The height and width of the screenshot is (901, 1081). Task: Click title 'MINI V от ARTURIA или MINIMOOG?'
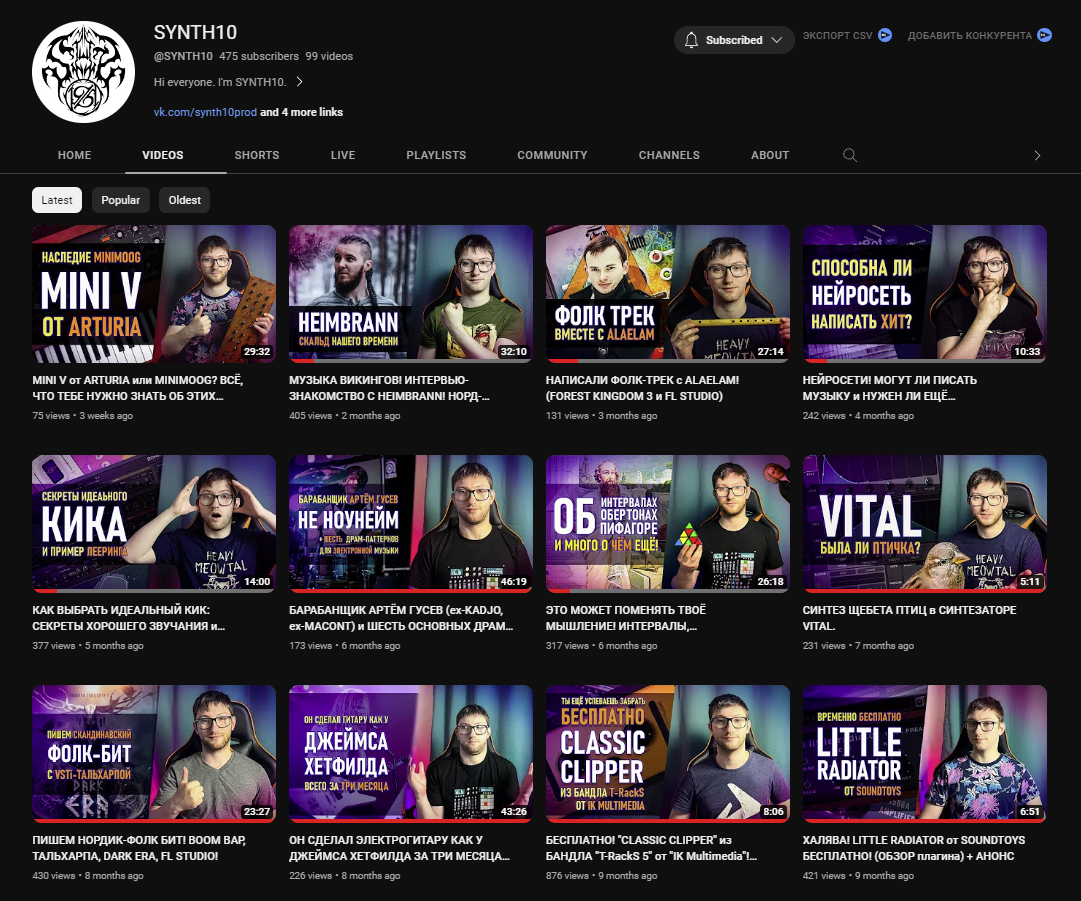click(137, 388)
